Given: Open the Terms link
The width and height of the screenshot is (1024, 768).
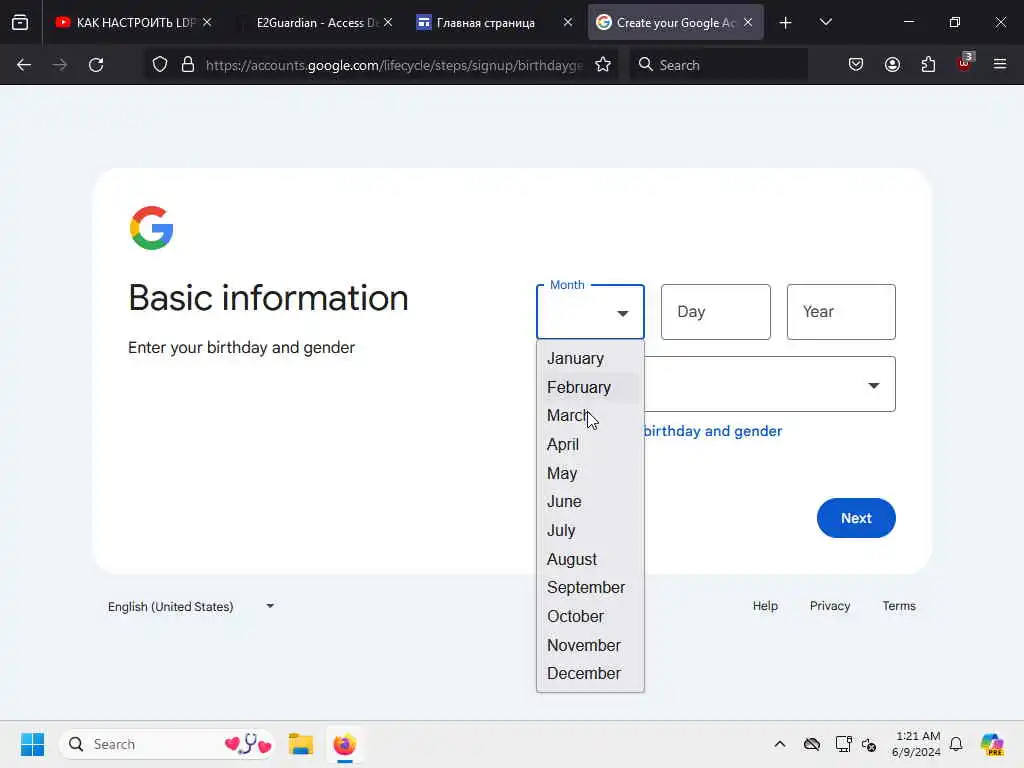Looking at the screenshot, I should 899,606.
